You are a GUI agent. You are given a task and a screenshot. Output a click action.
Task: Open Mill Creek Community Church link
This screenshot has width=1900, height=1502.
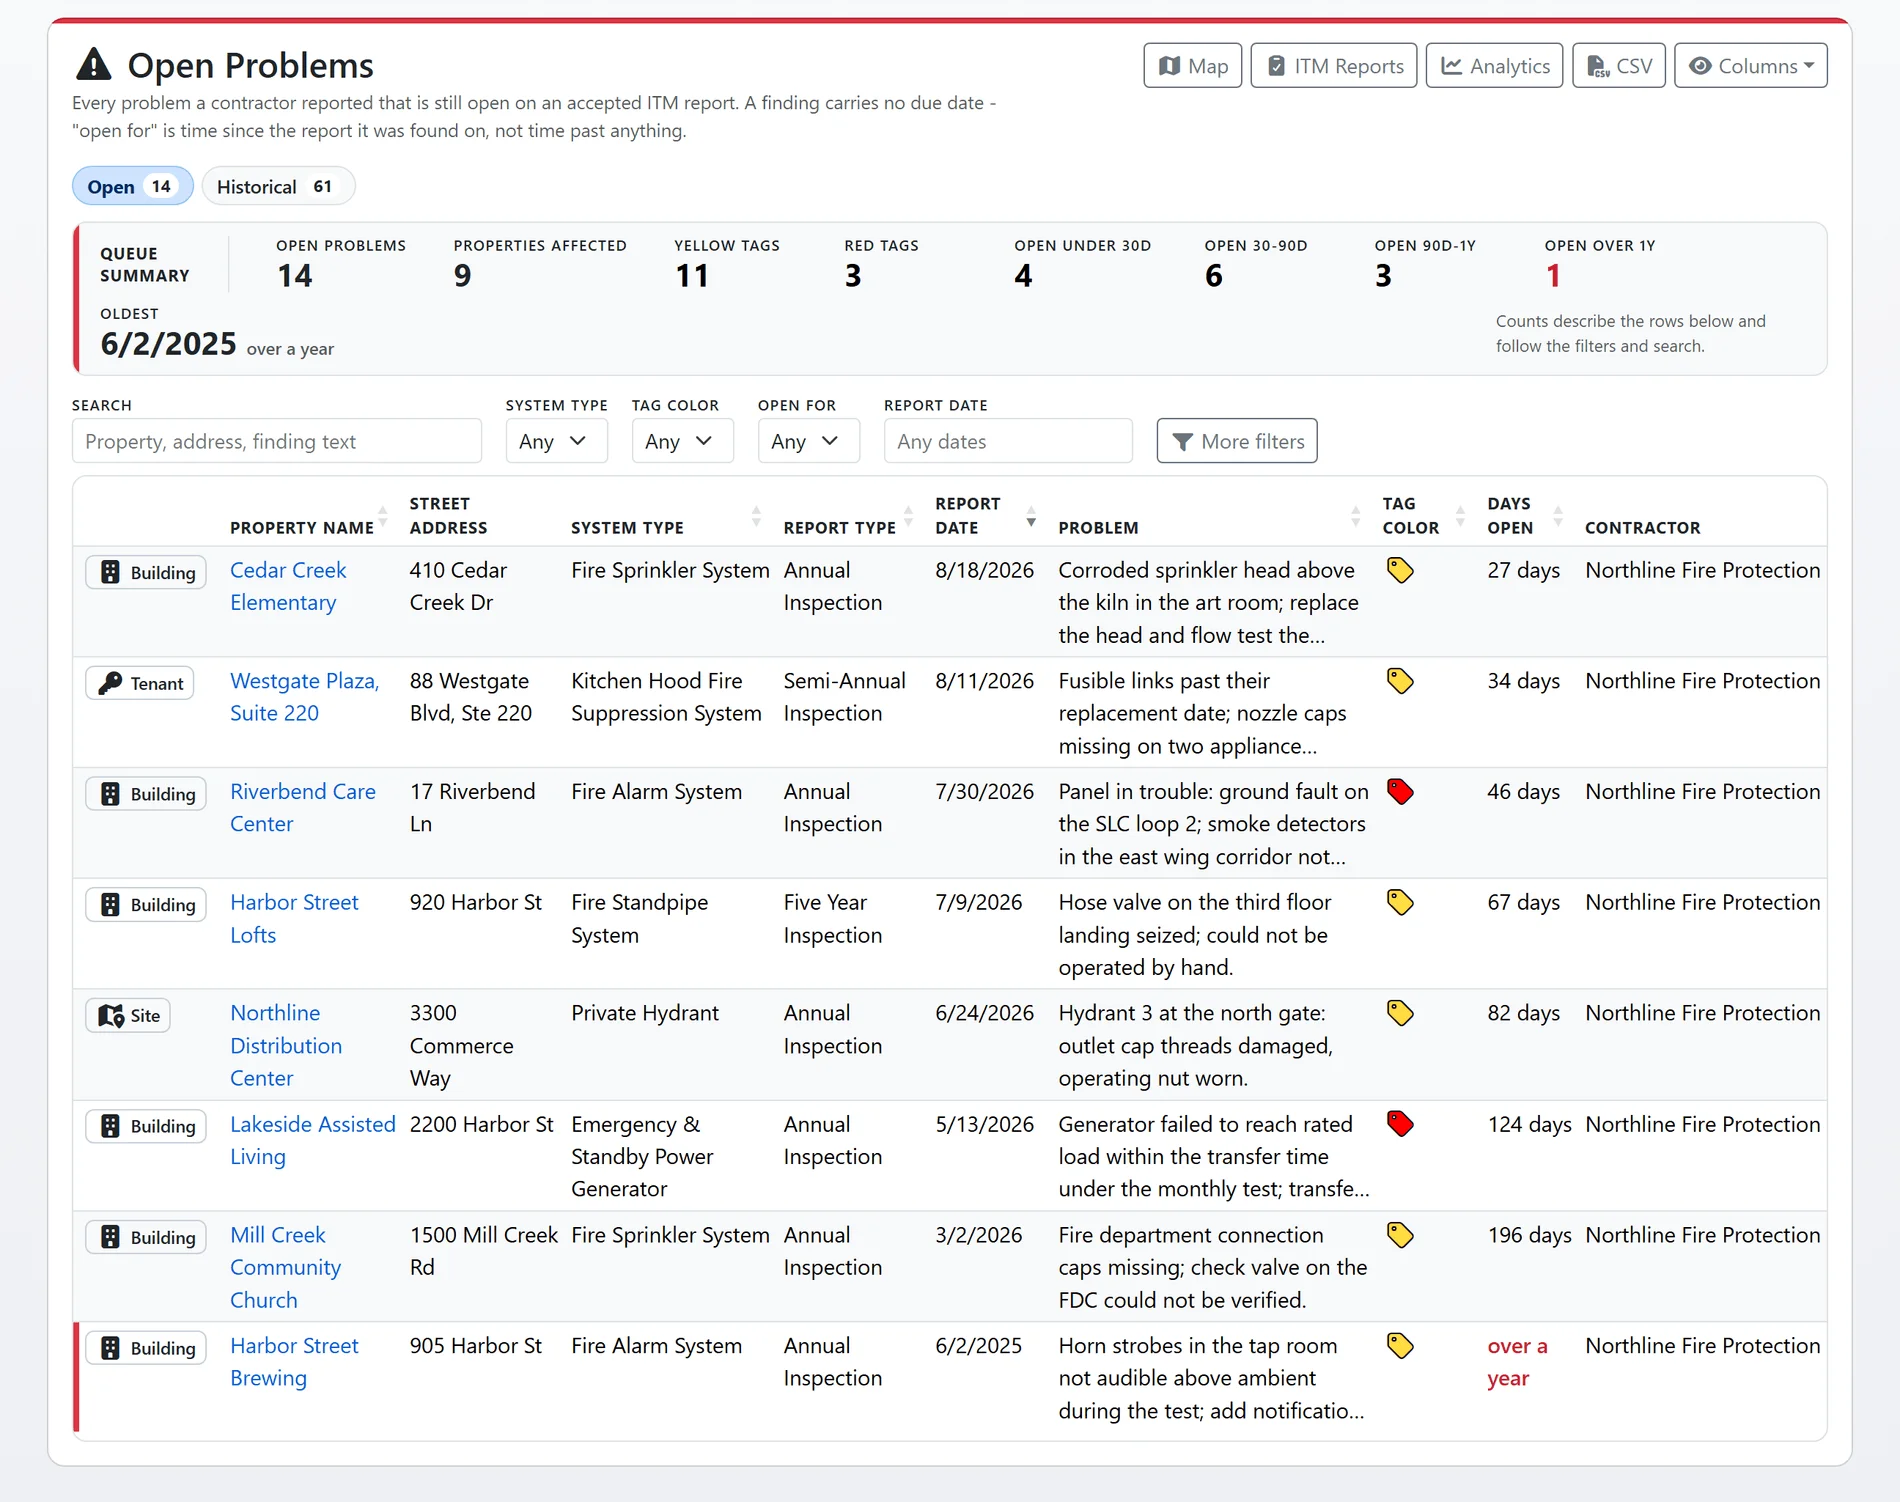coord(285,1267)
